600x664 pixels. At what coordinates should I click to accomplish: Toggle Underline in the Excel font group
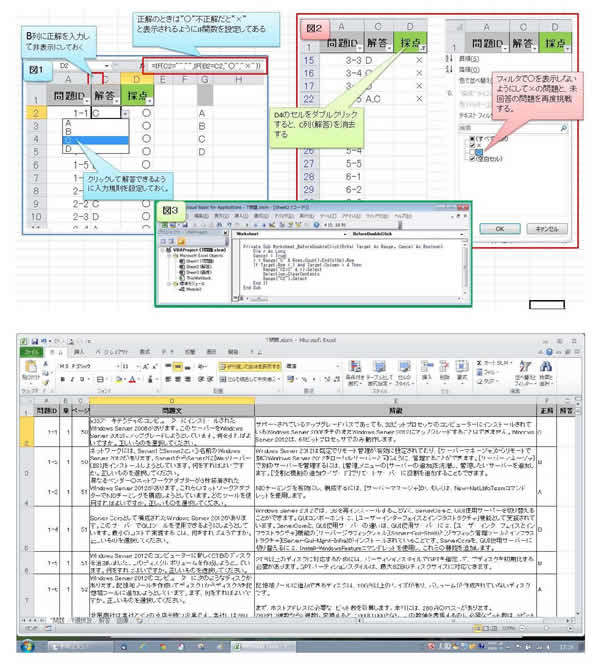point(82,379)
